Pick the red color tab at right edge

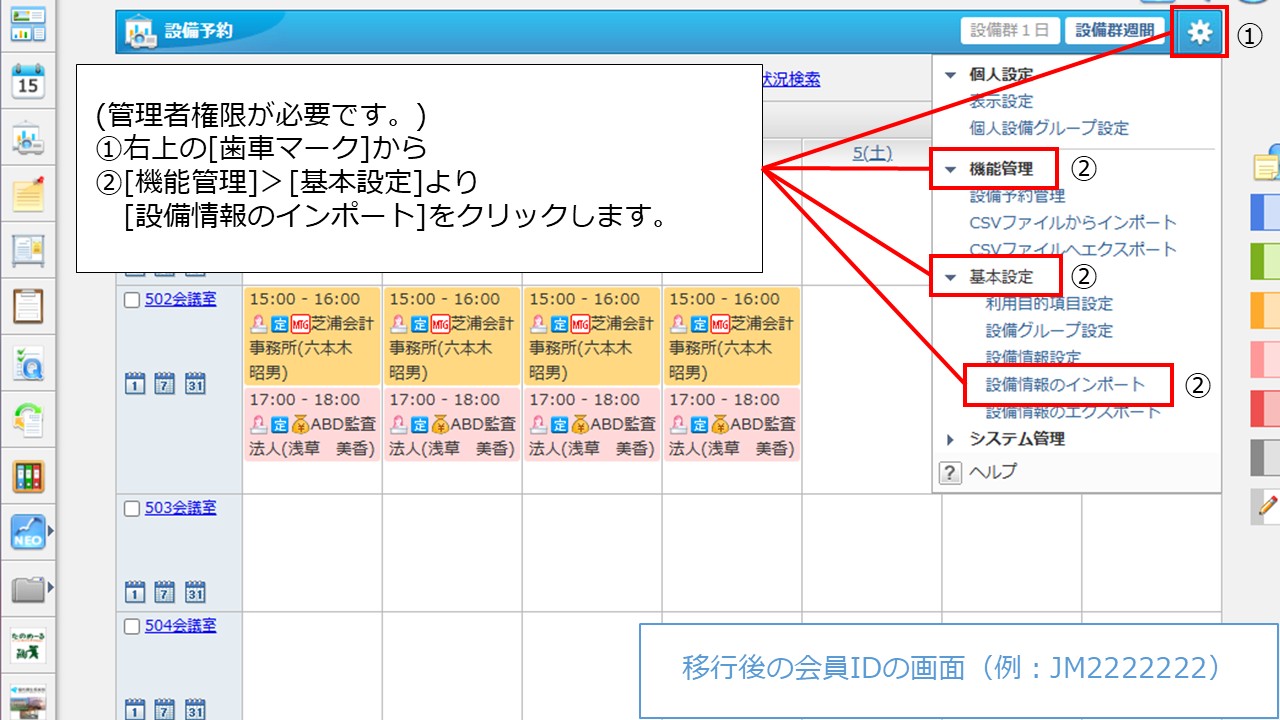point(1266,408)
